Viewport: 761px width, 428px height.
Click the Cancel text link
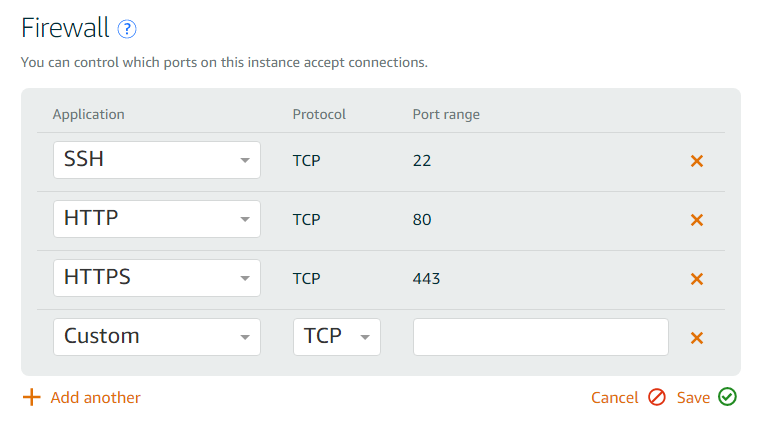tap(614, 397)
